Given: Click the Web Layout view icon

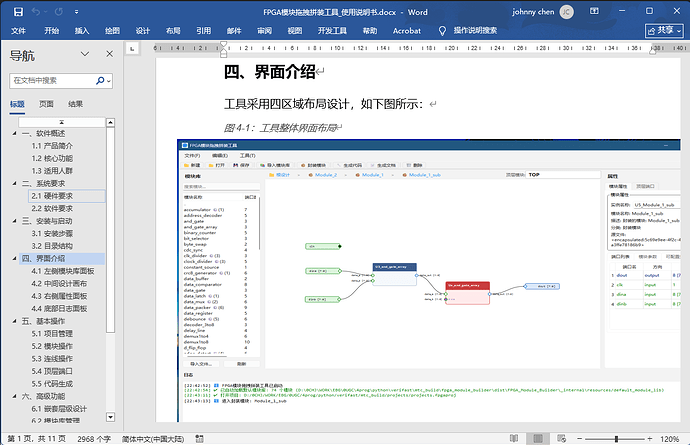Looking at the screenshot, I should [x=562, y=438].
